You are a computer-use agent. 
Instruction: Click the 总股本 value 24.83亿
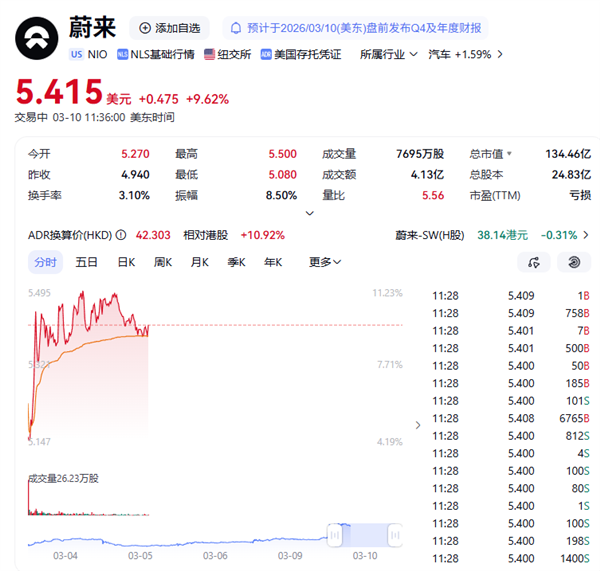(571, 175)
